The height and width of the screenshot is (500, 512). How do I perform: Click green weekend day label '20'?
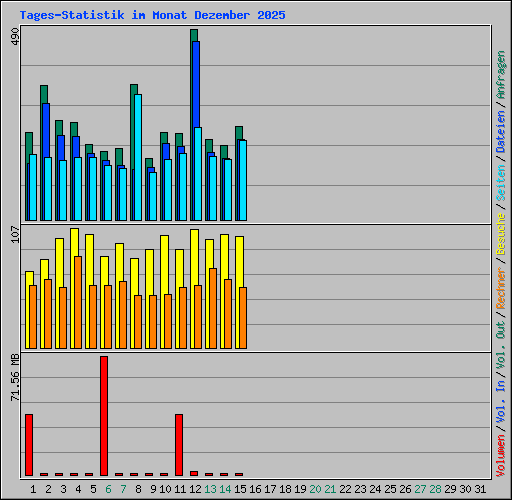[x=315, y=489]
